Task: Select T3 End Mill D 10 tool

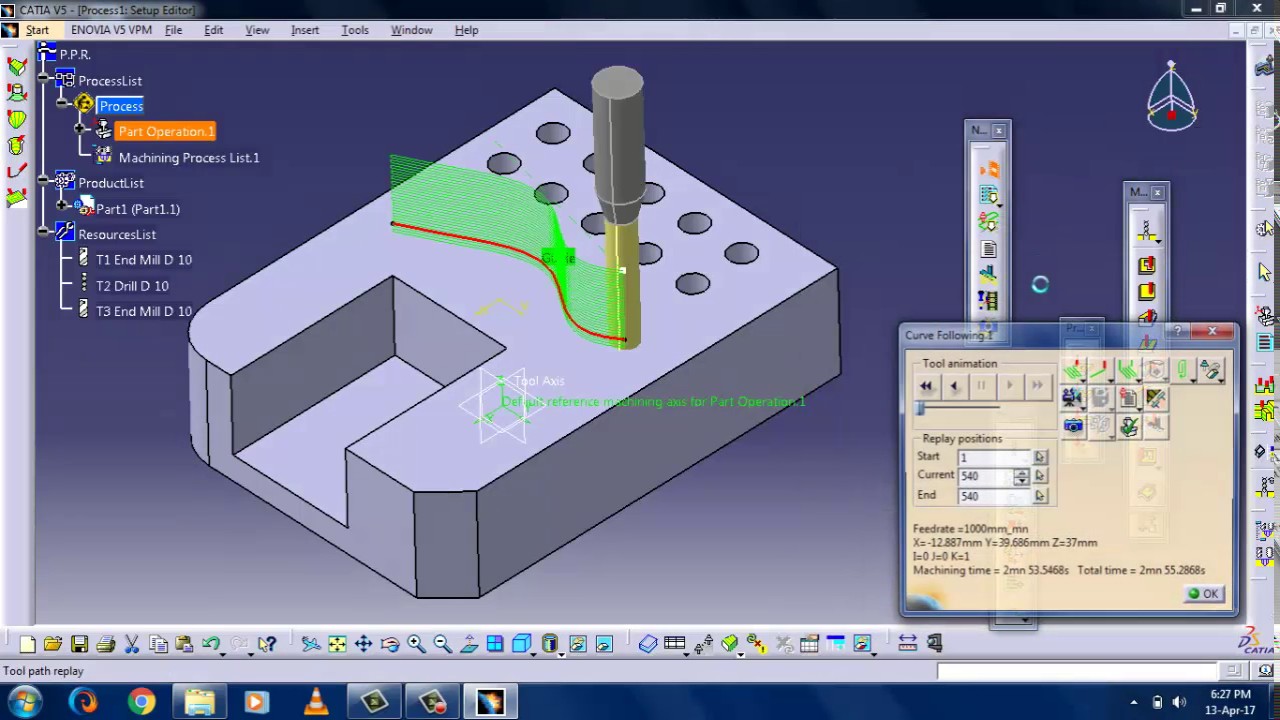Action: 144,311
